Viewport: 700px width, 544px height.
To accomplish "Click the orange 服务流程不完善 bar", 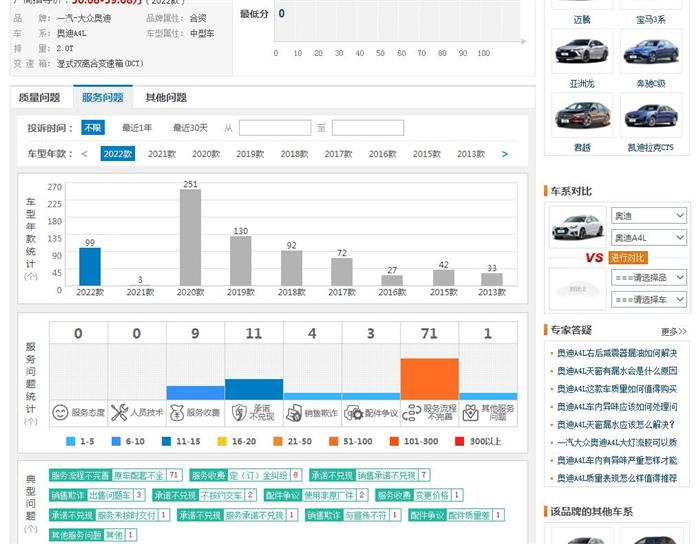I will coord(429,379).
